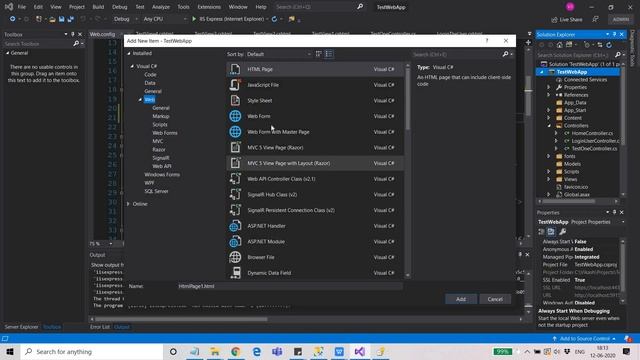Expand the Online node
The height and width of the screenshot is (360, 640).
[x=128, y=204]
